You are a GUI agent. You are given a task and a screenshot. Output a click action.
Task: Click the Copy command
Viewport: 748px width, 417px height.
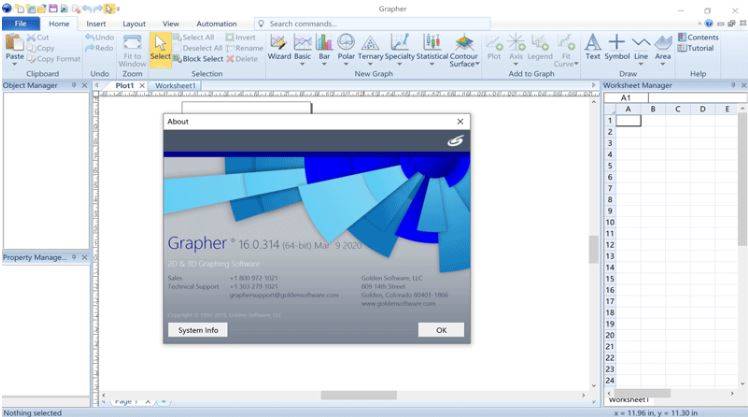click(x=41, y=48)
